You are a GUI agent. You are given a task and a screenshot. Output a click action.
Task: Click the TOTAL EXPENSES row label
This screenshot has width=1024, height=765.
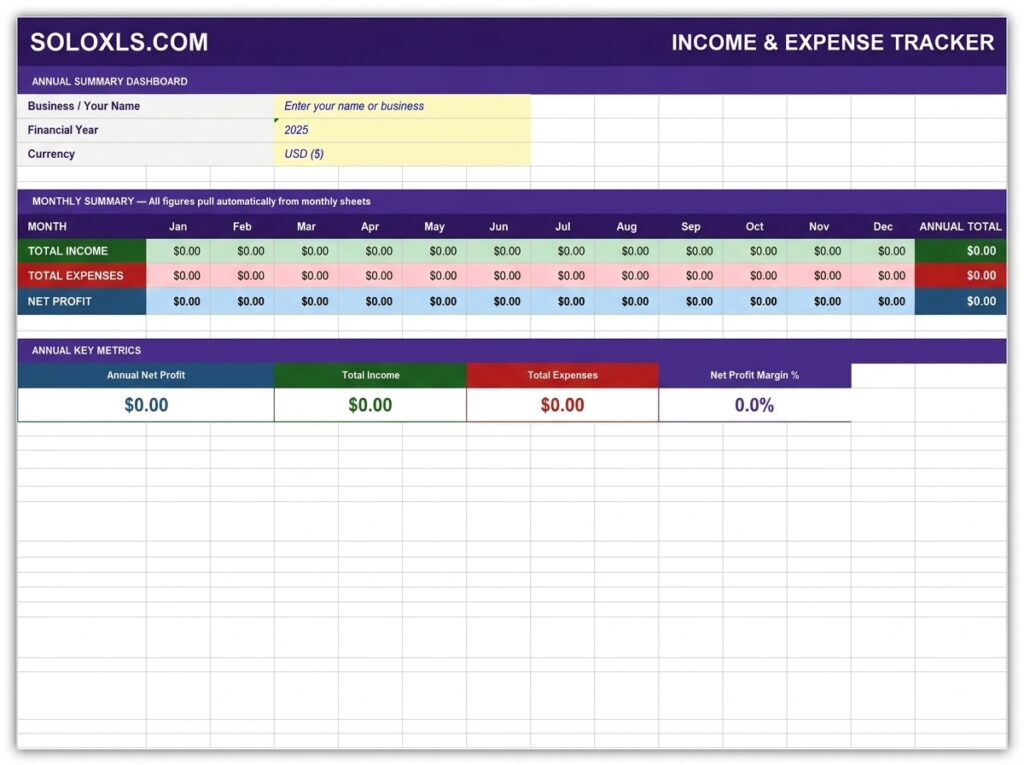tap(82, 276)
